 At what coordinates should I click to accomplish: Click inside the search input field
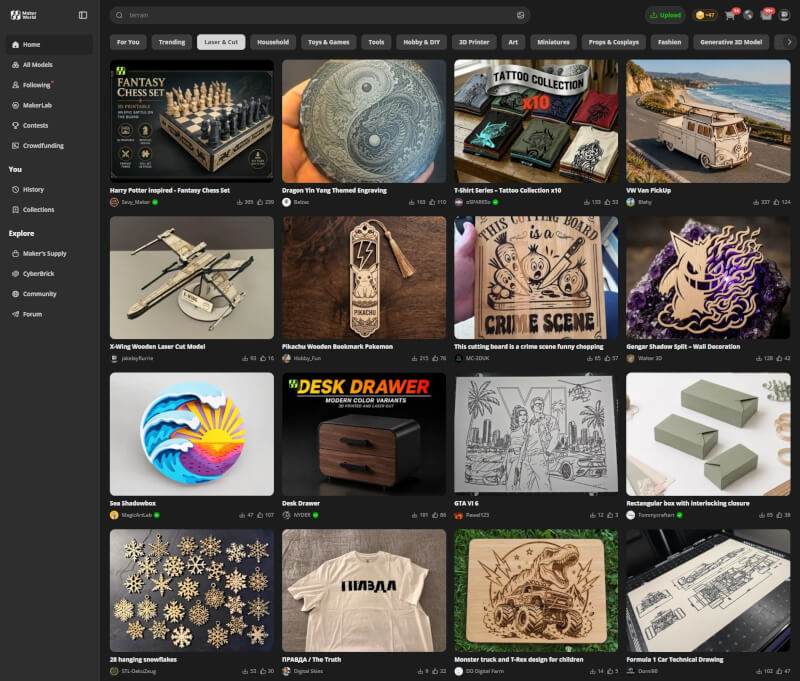(320, 15)
